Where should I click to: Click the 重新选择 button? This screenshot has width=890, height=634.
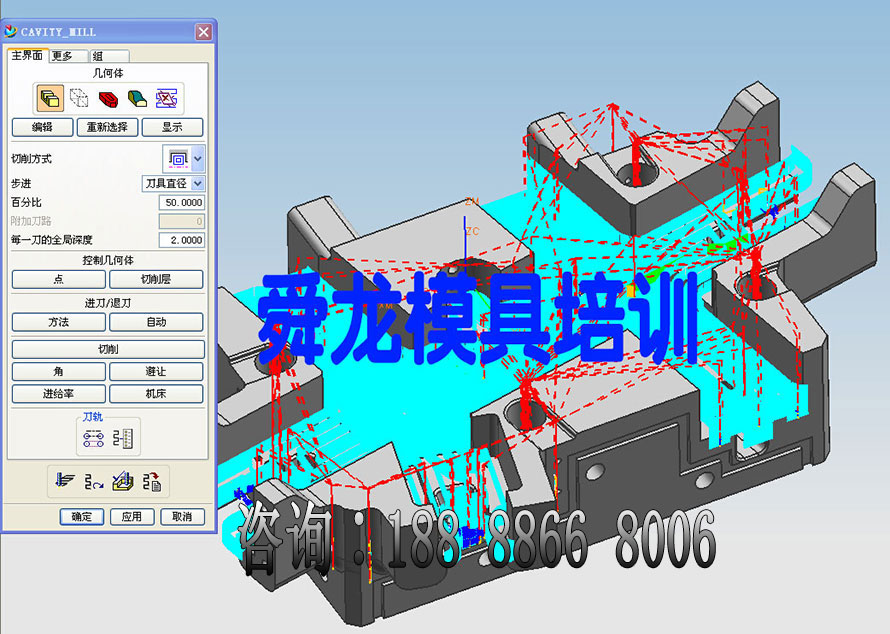[x=107, y=127]
